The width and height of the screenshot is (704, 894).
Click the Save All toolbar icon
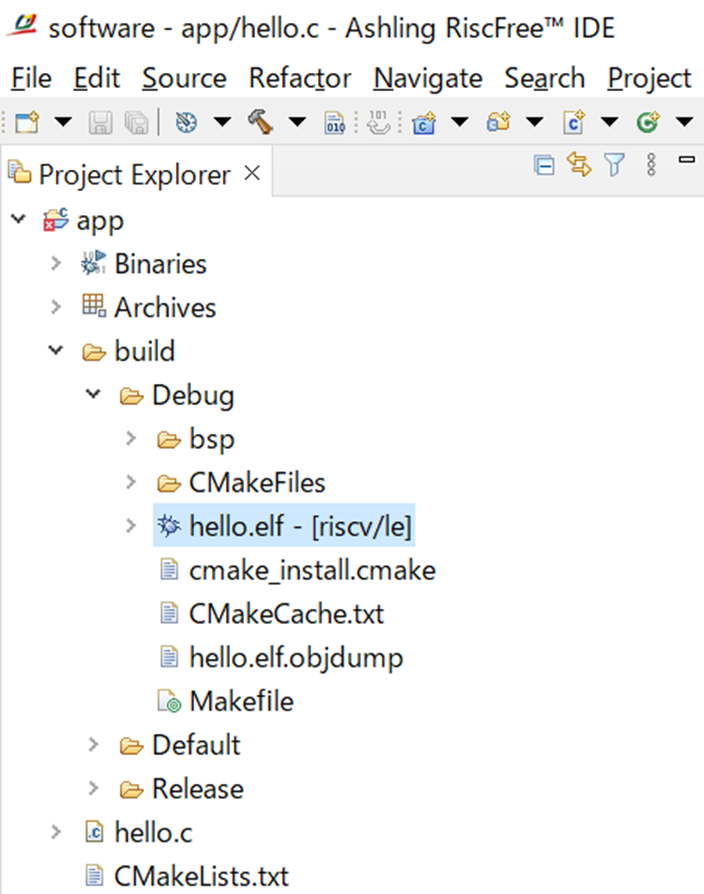tap(135, 122)
